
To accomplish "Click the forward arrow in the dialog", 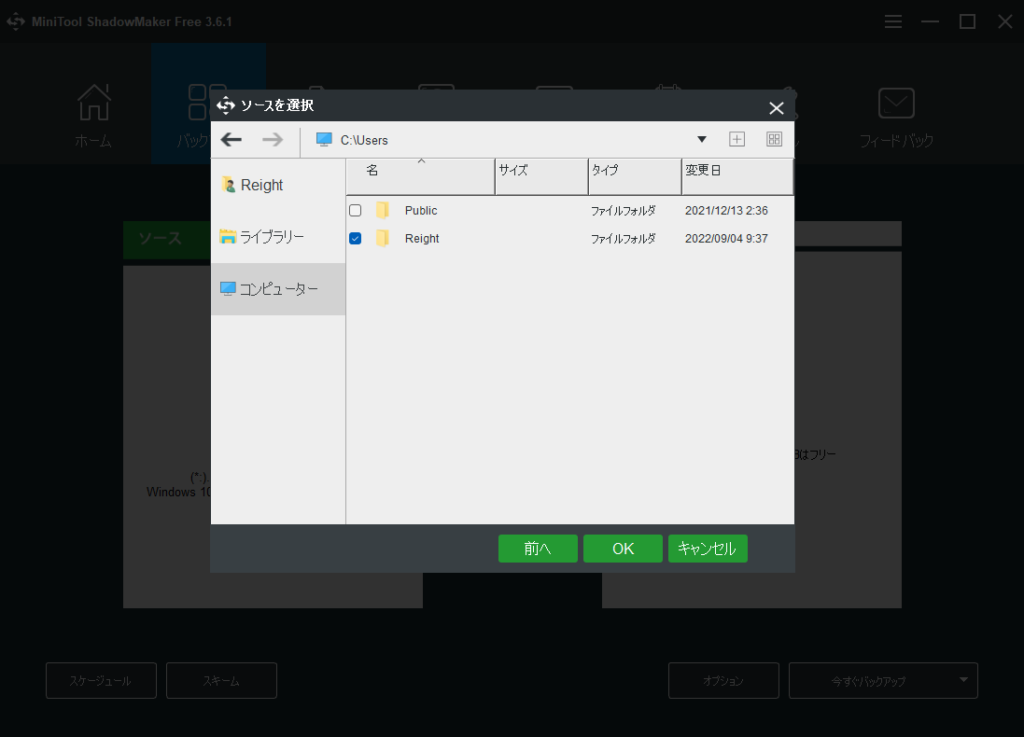I will [x=272, y=140].
